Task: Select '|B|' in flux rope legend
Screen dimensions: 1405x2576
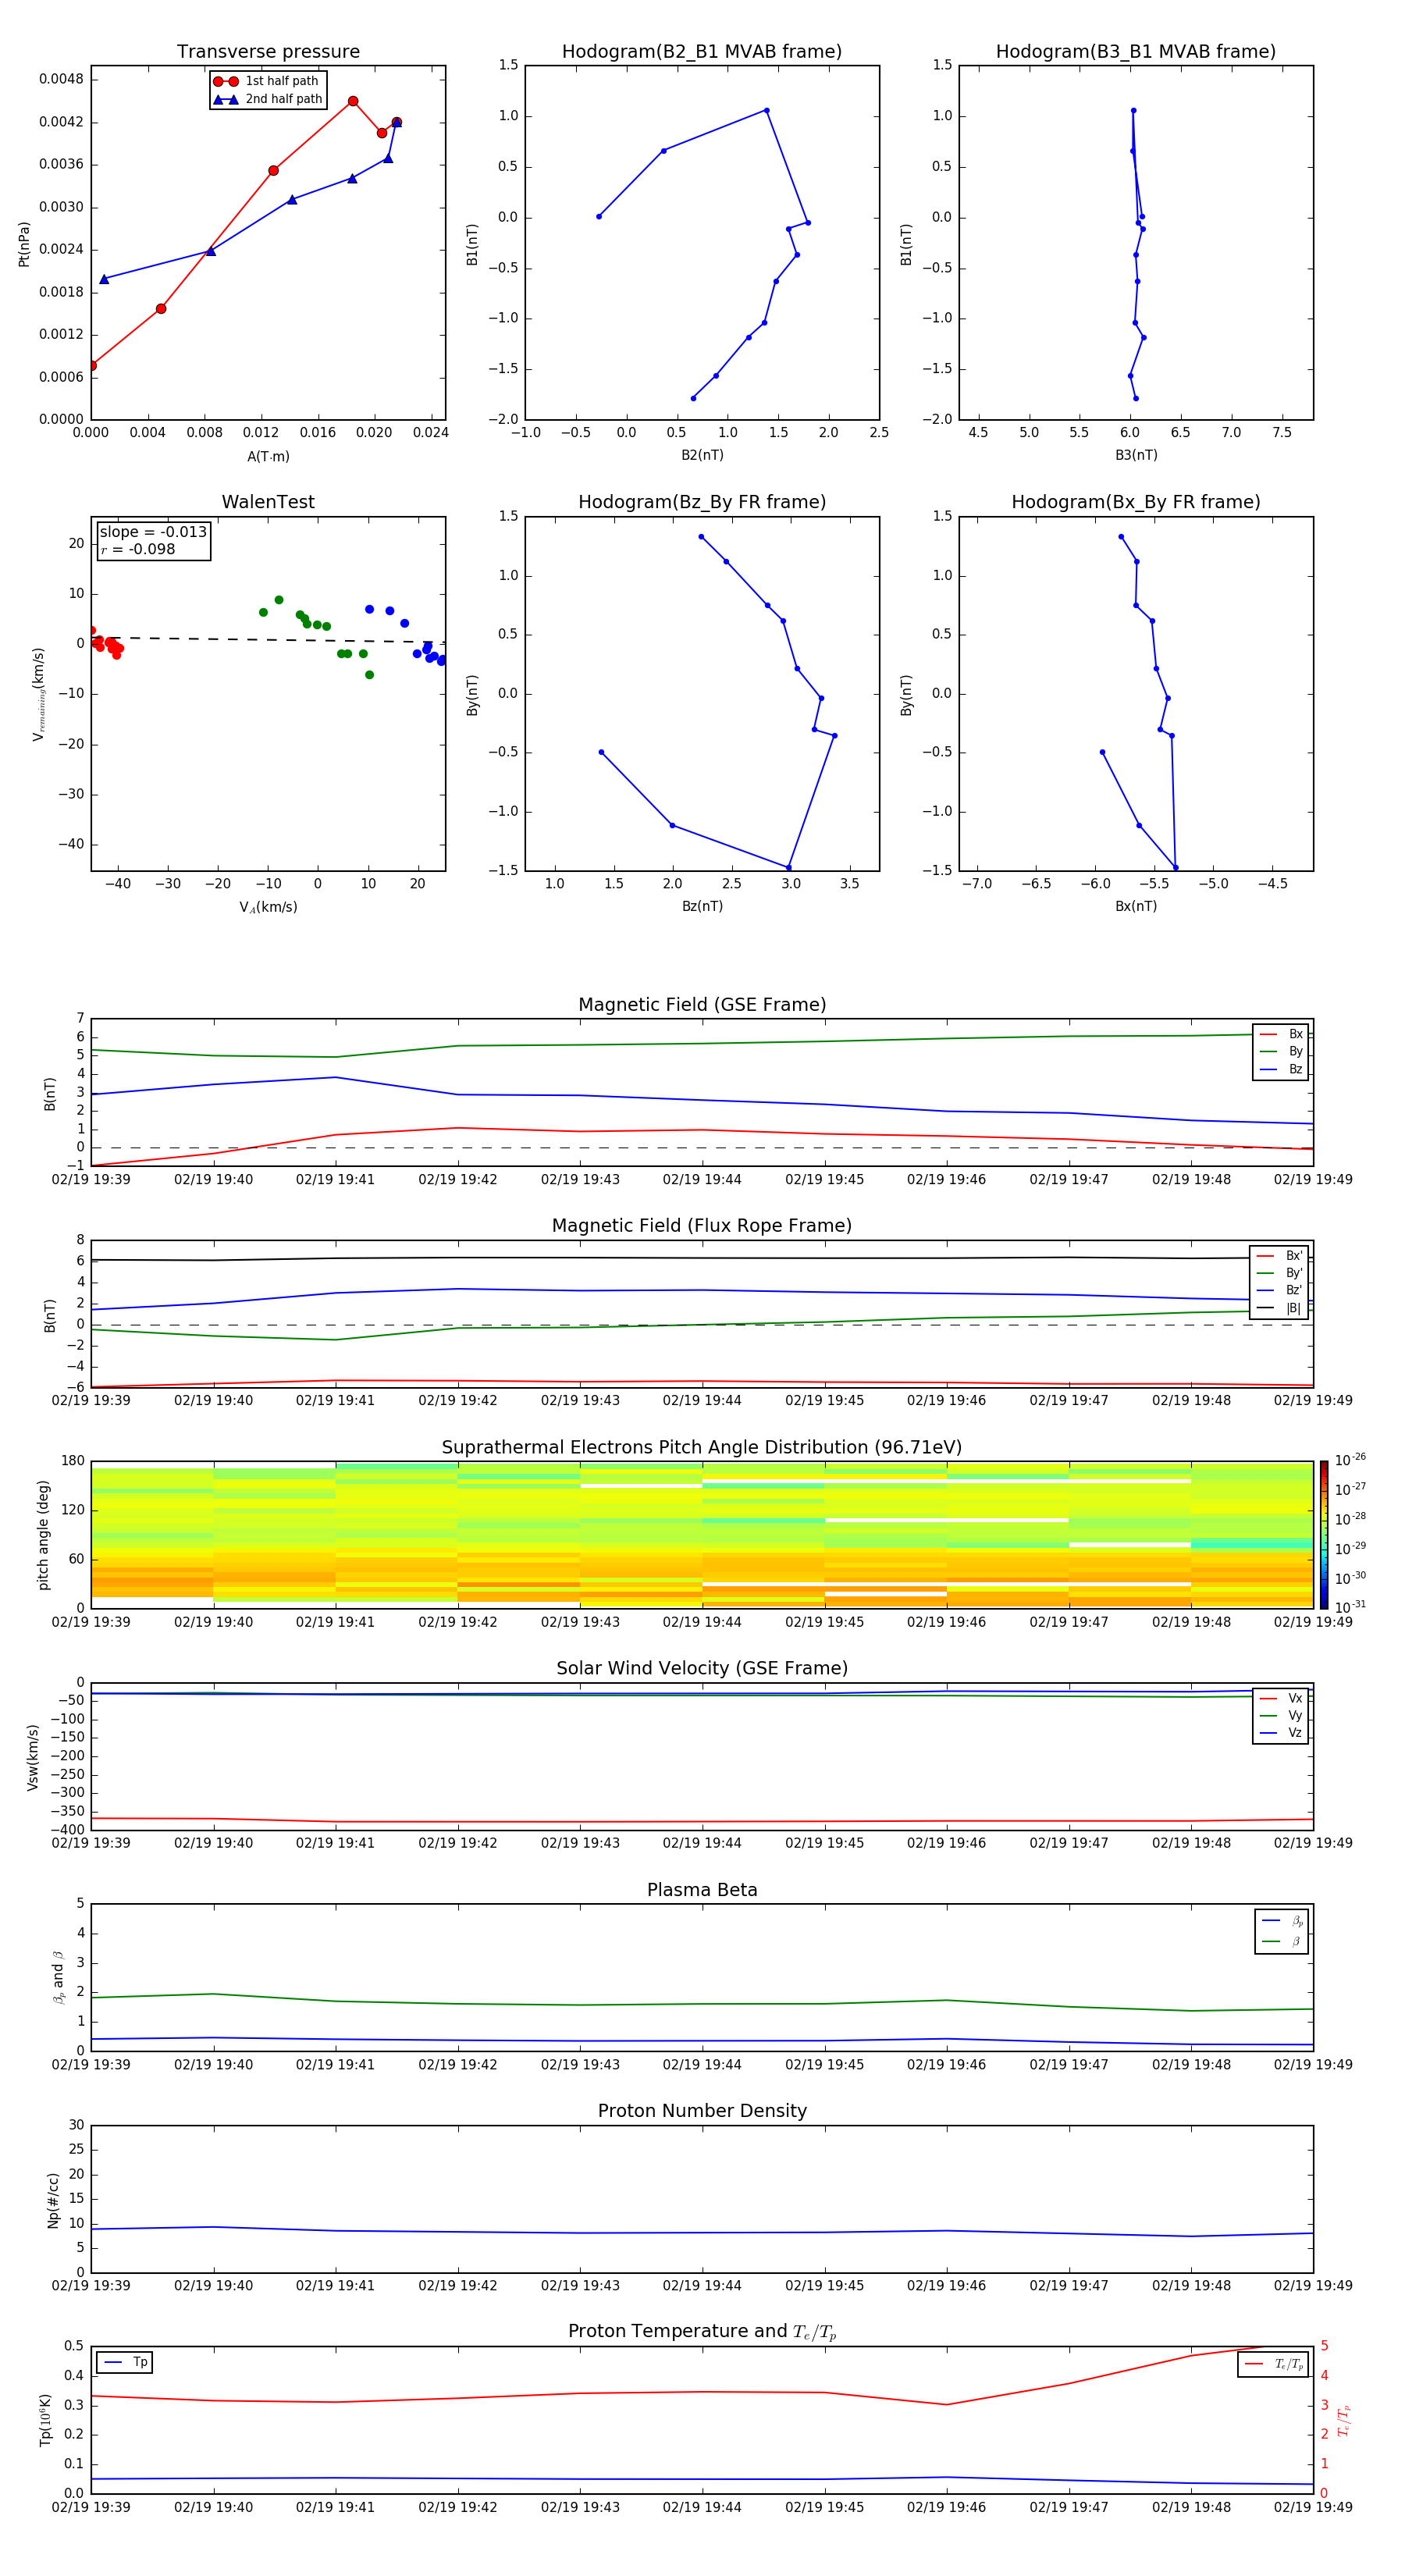Action: [x=1279, y=1308]
